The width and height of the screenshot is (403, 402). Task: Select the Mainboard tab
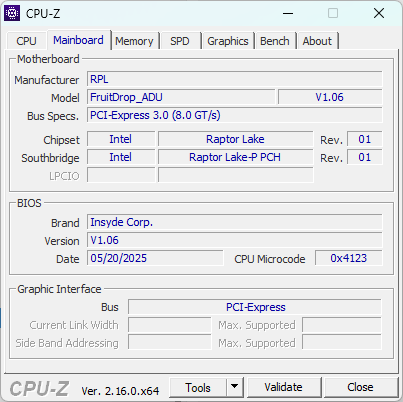point(79,40)
